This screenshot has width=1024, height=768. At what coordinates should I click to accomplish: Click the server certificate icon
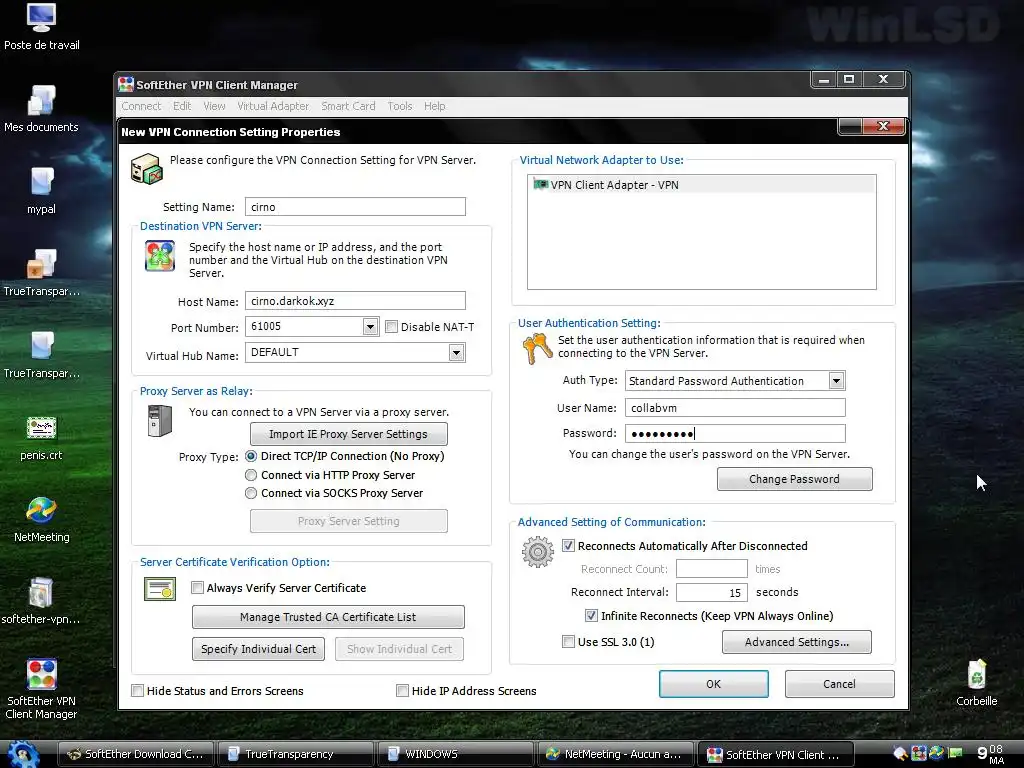pos(160,589)
